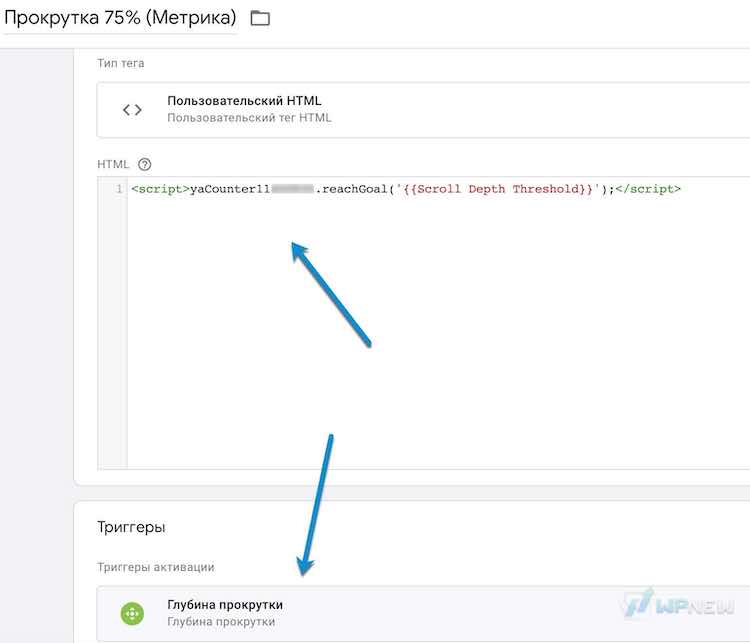The image size is (750, 643).
Task: Click the green scroll depth trigger icon
Action: pos(132,613)
